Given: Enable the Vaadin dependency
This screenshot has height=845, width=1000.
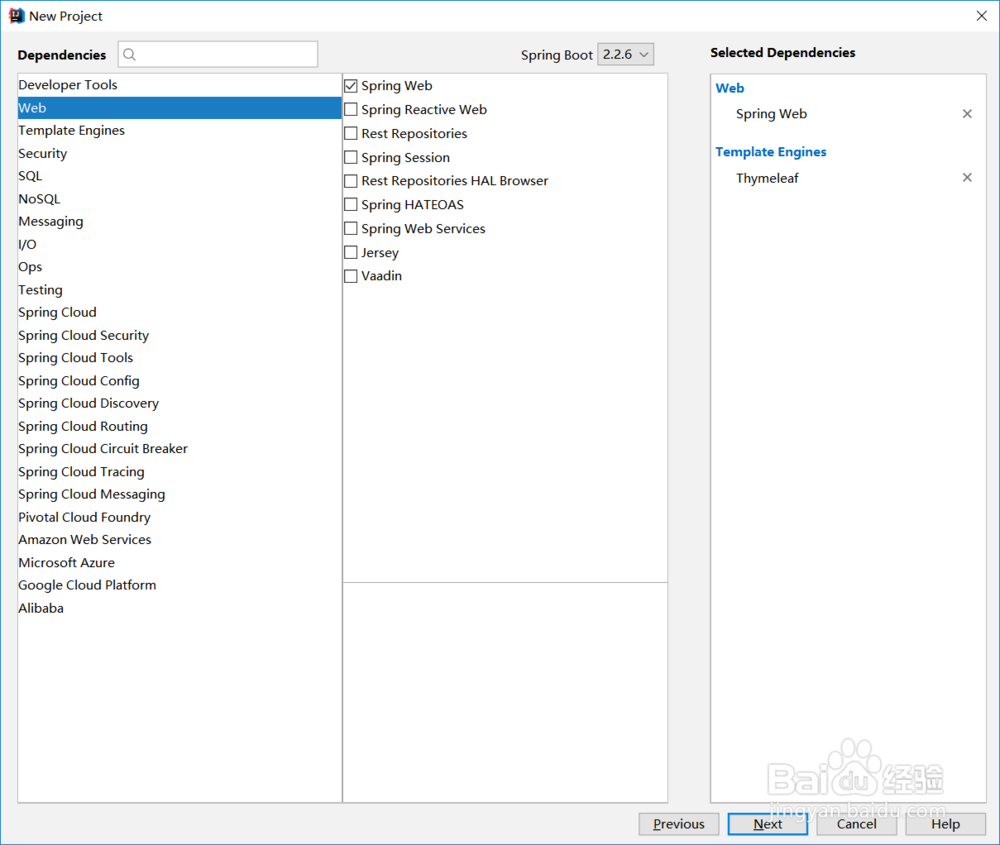Looking at the screenshot, I should point(351,276).
